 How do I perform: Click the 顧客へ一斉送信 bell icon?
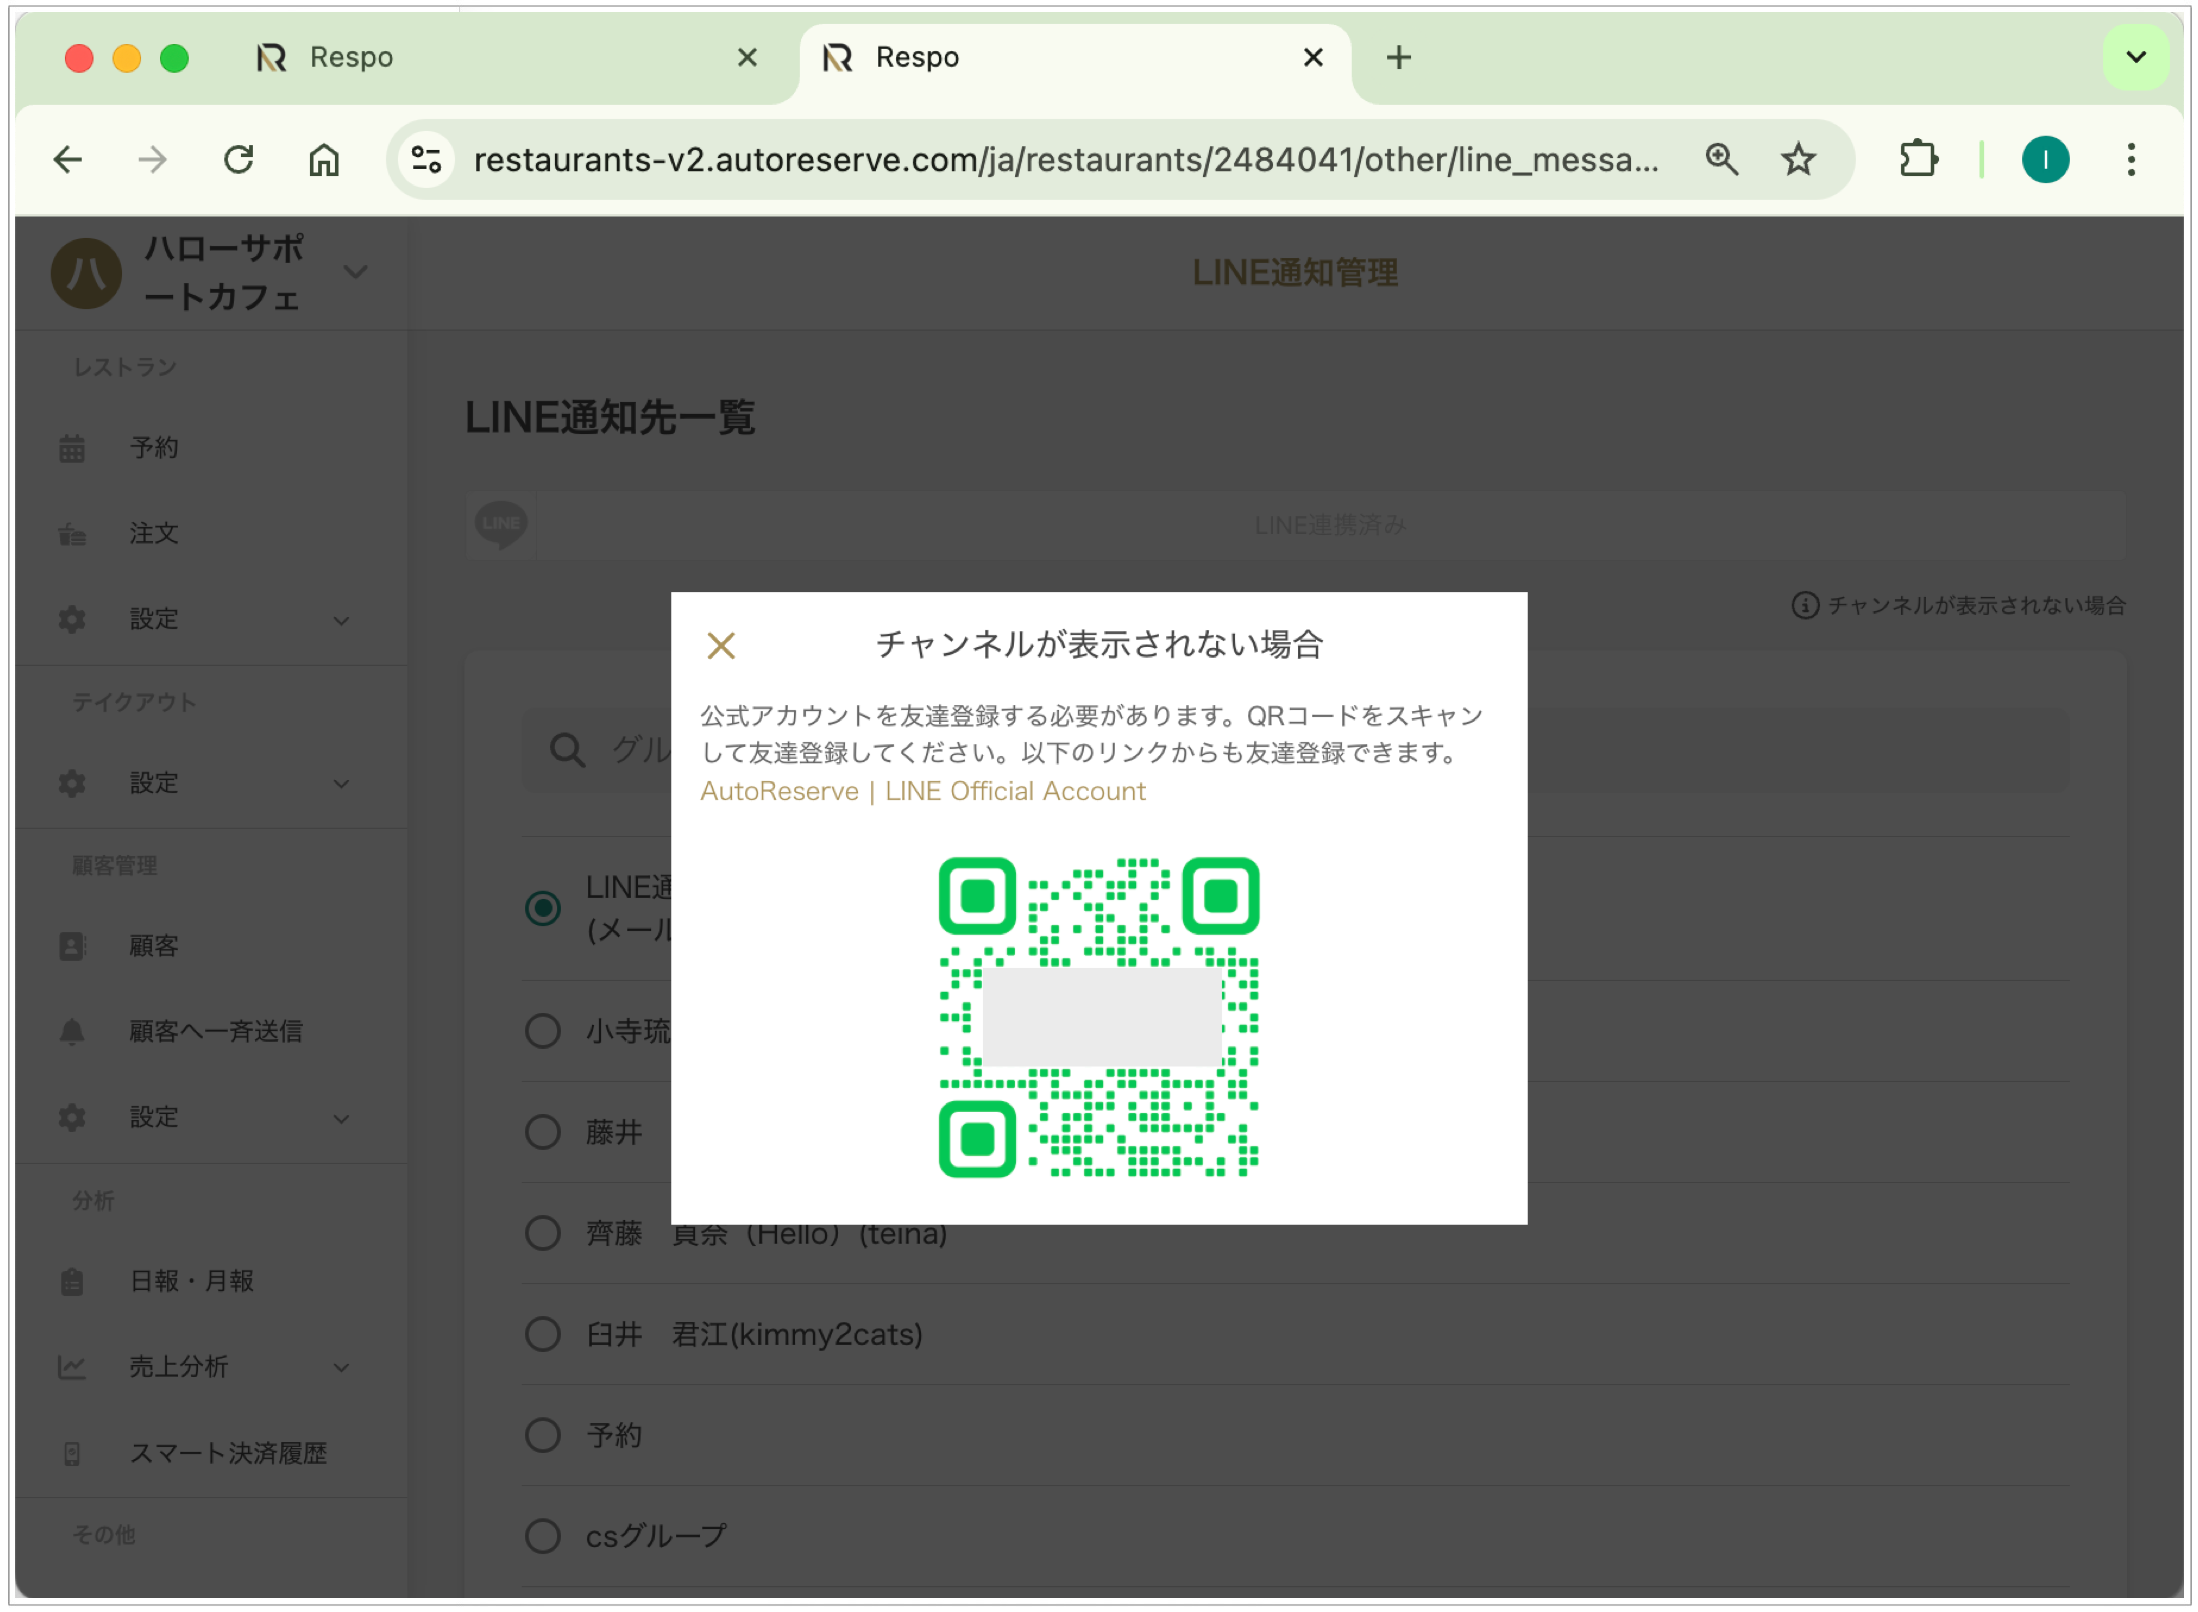[72, 1031]
